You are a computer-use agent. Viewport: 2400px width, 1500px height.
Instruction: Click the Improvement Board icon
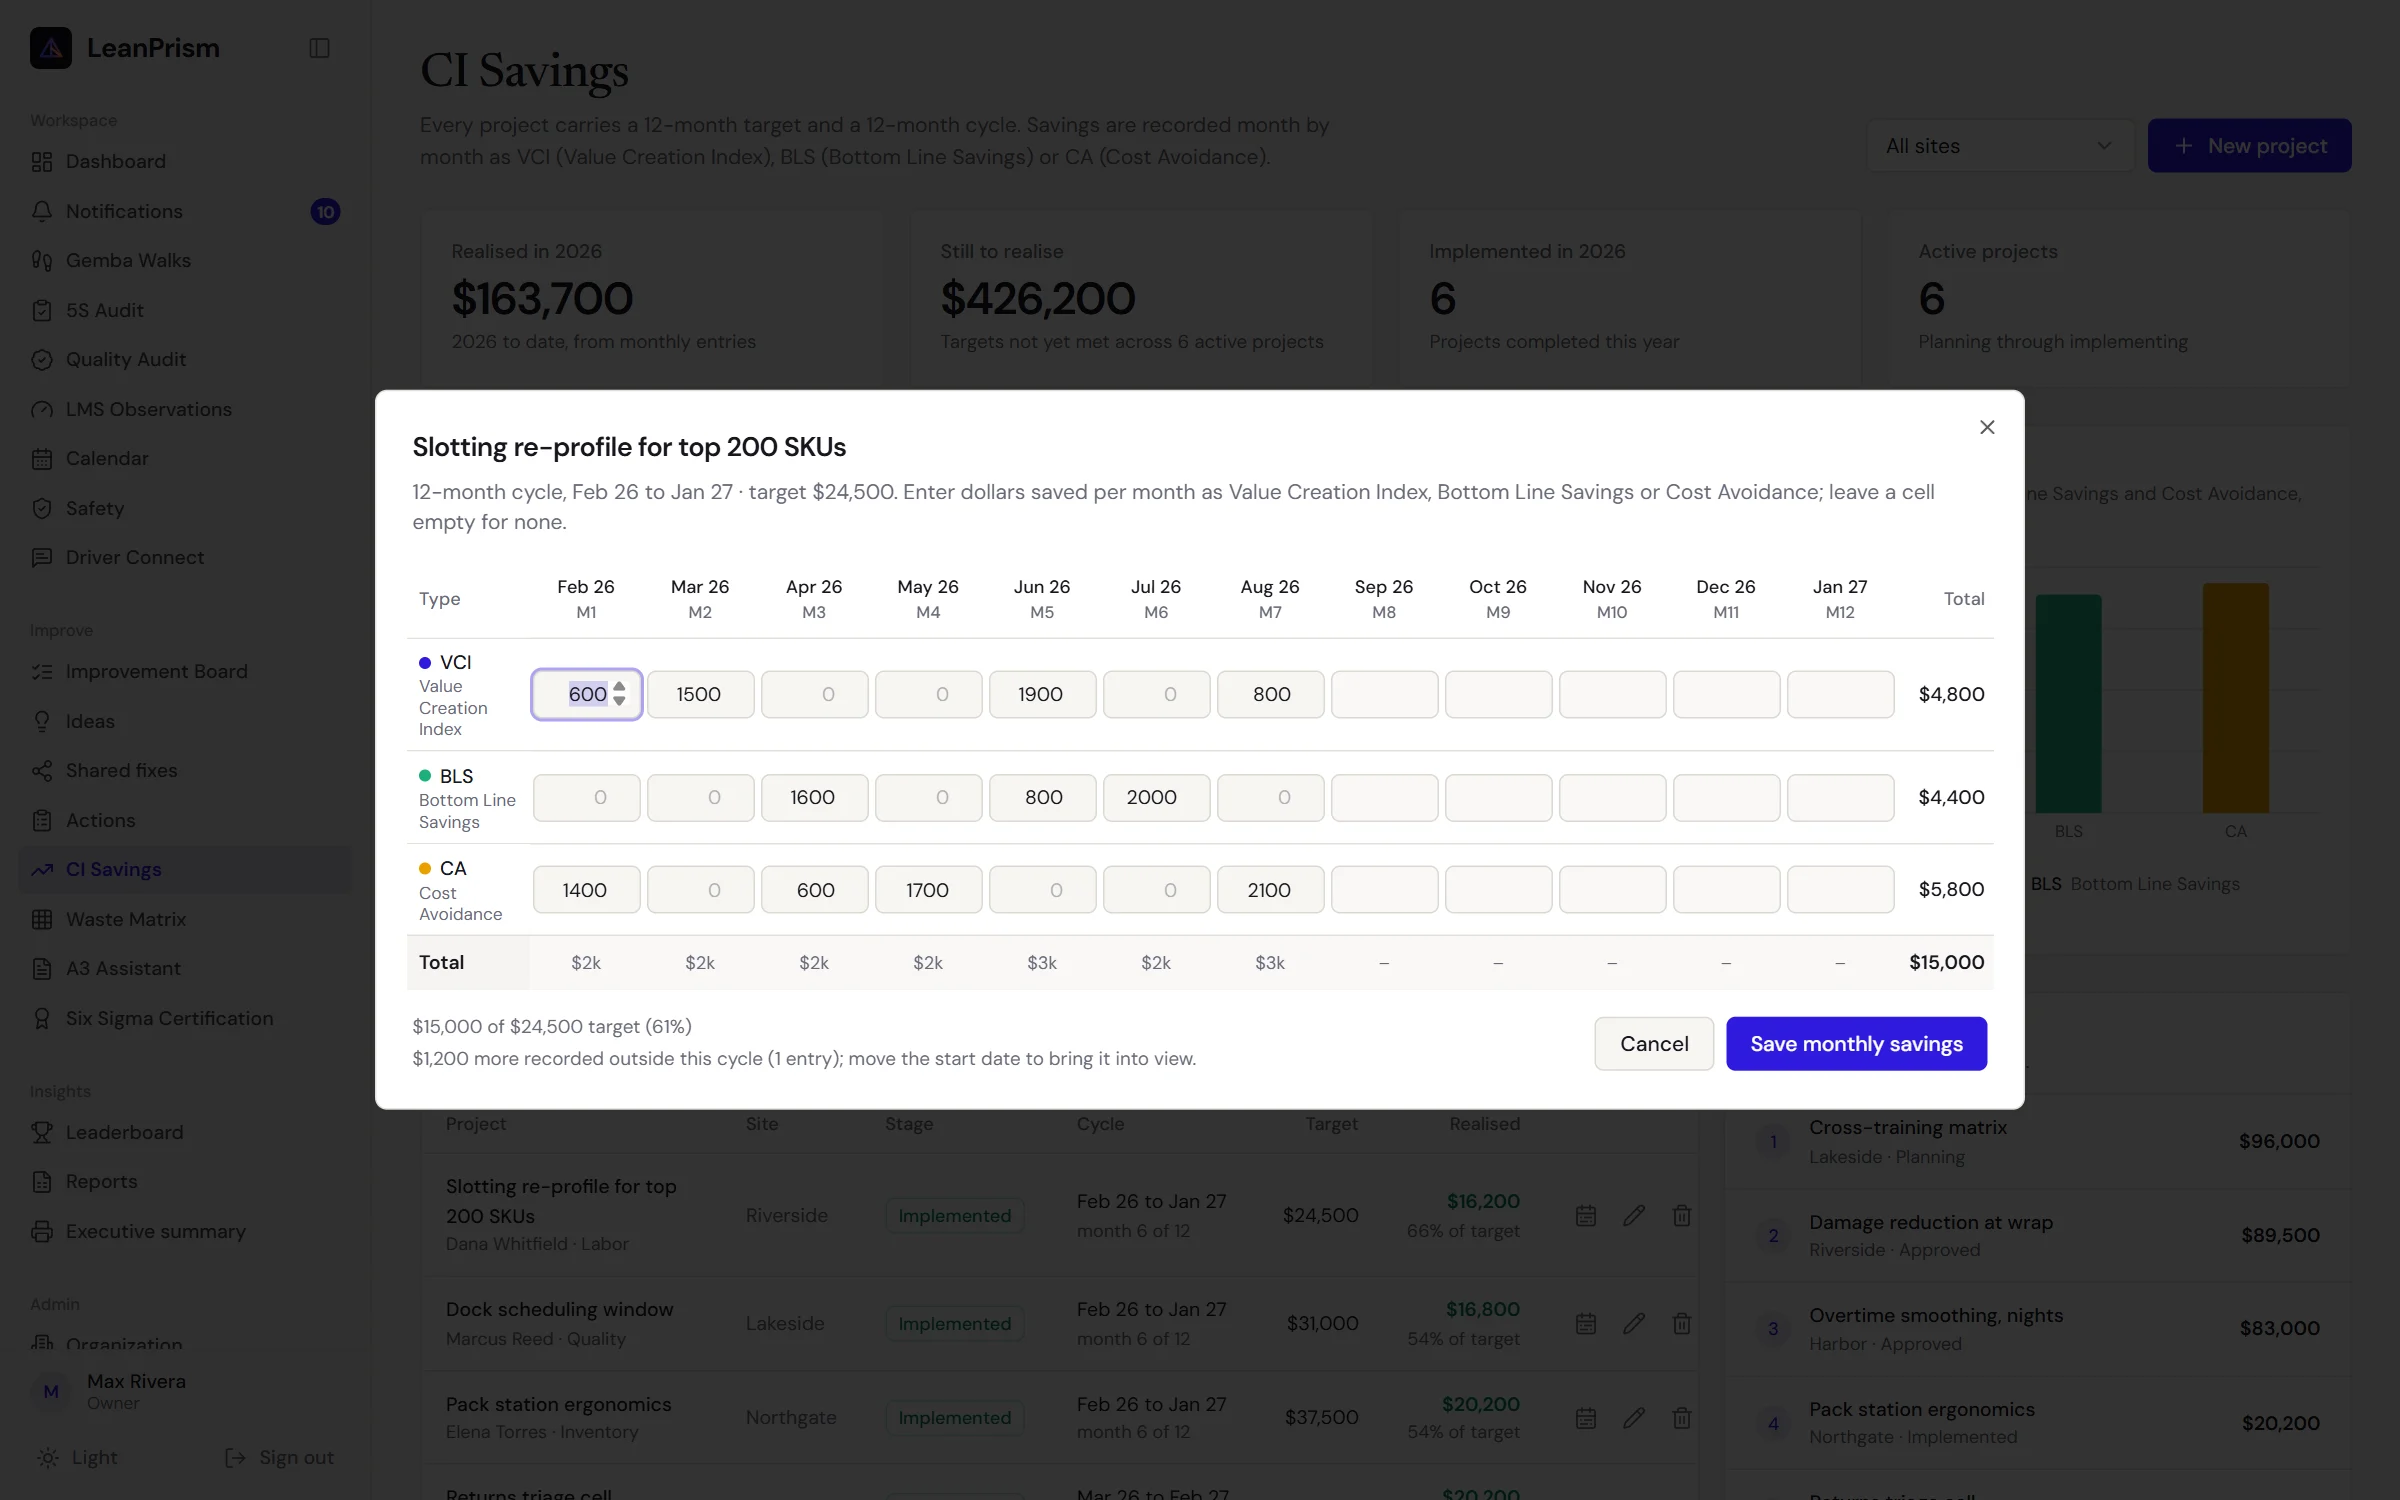[42, 672]
